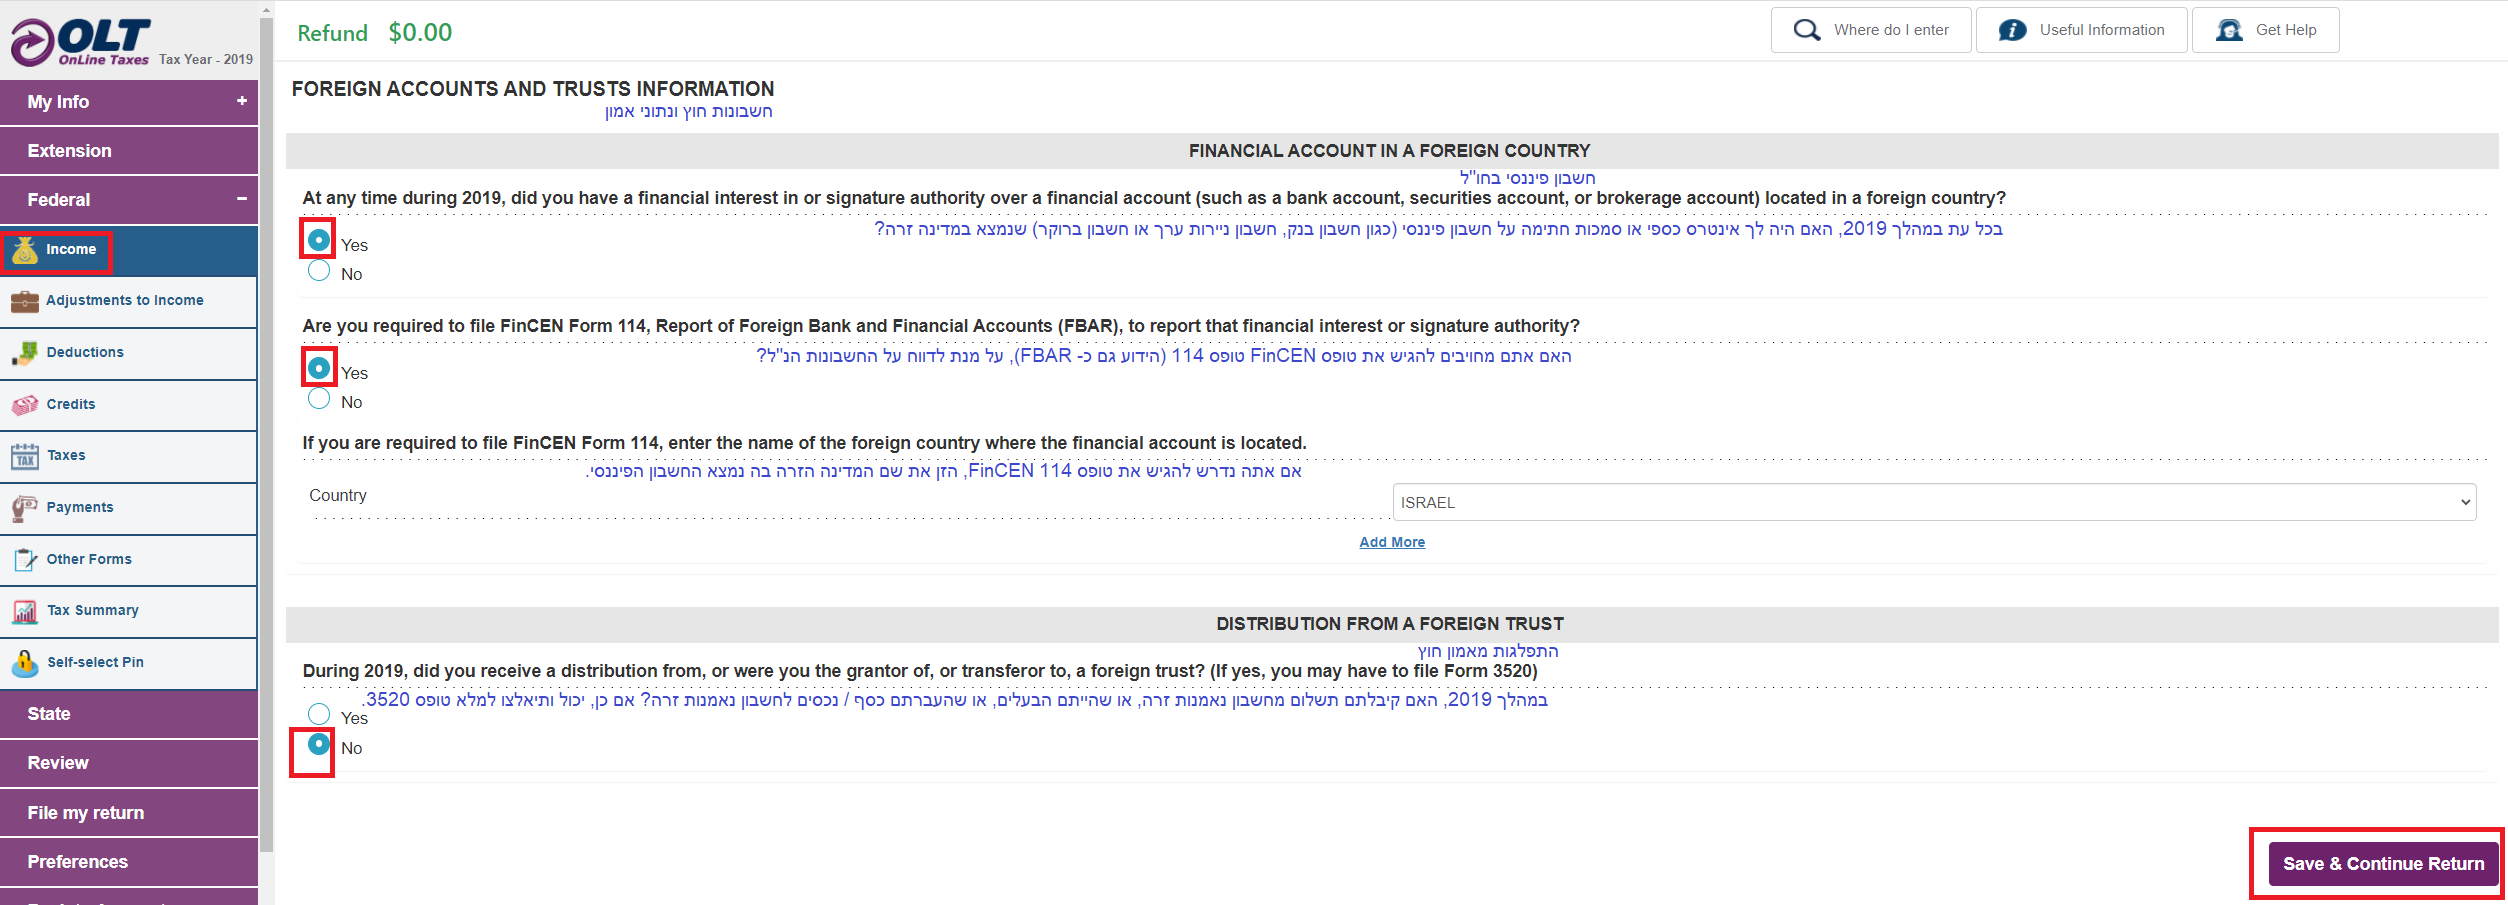Open the Preferences menu section
Image resolution: width=2508 pixels, height=905 pixels.
[x=129, y=862]
